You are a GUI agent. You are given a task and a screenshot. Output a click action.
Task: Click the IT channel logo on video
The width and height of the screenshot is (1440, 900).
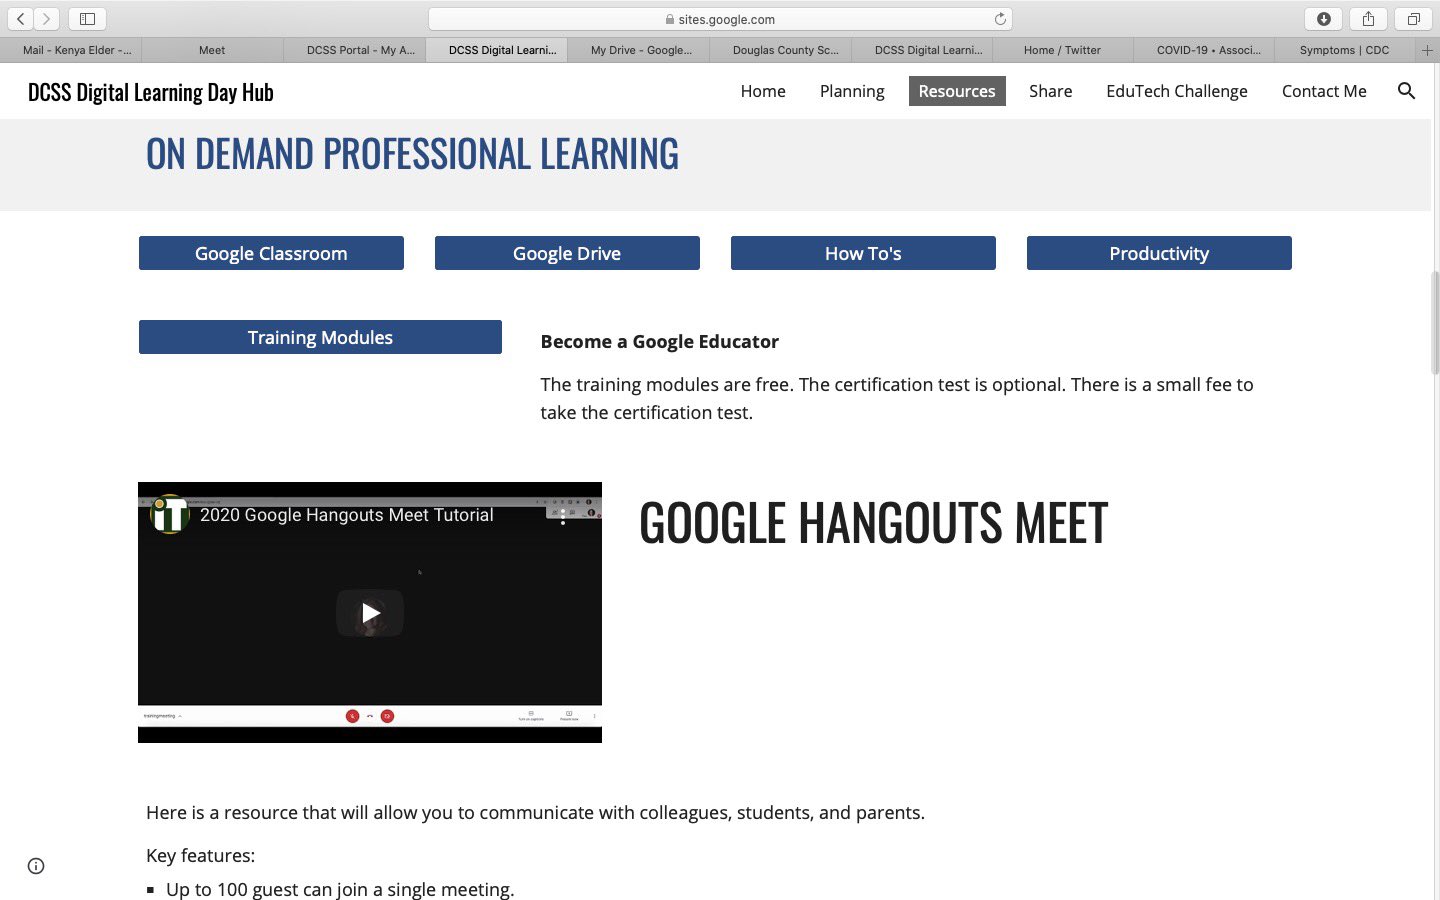tap(170, 514)
